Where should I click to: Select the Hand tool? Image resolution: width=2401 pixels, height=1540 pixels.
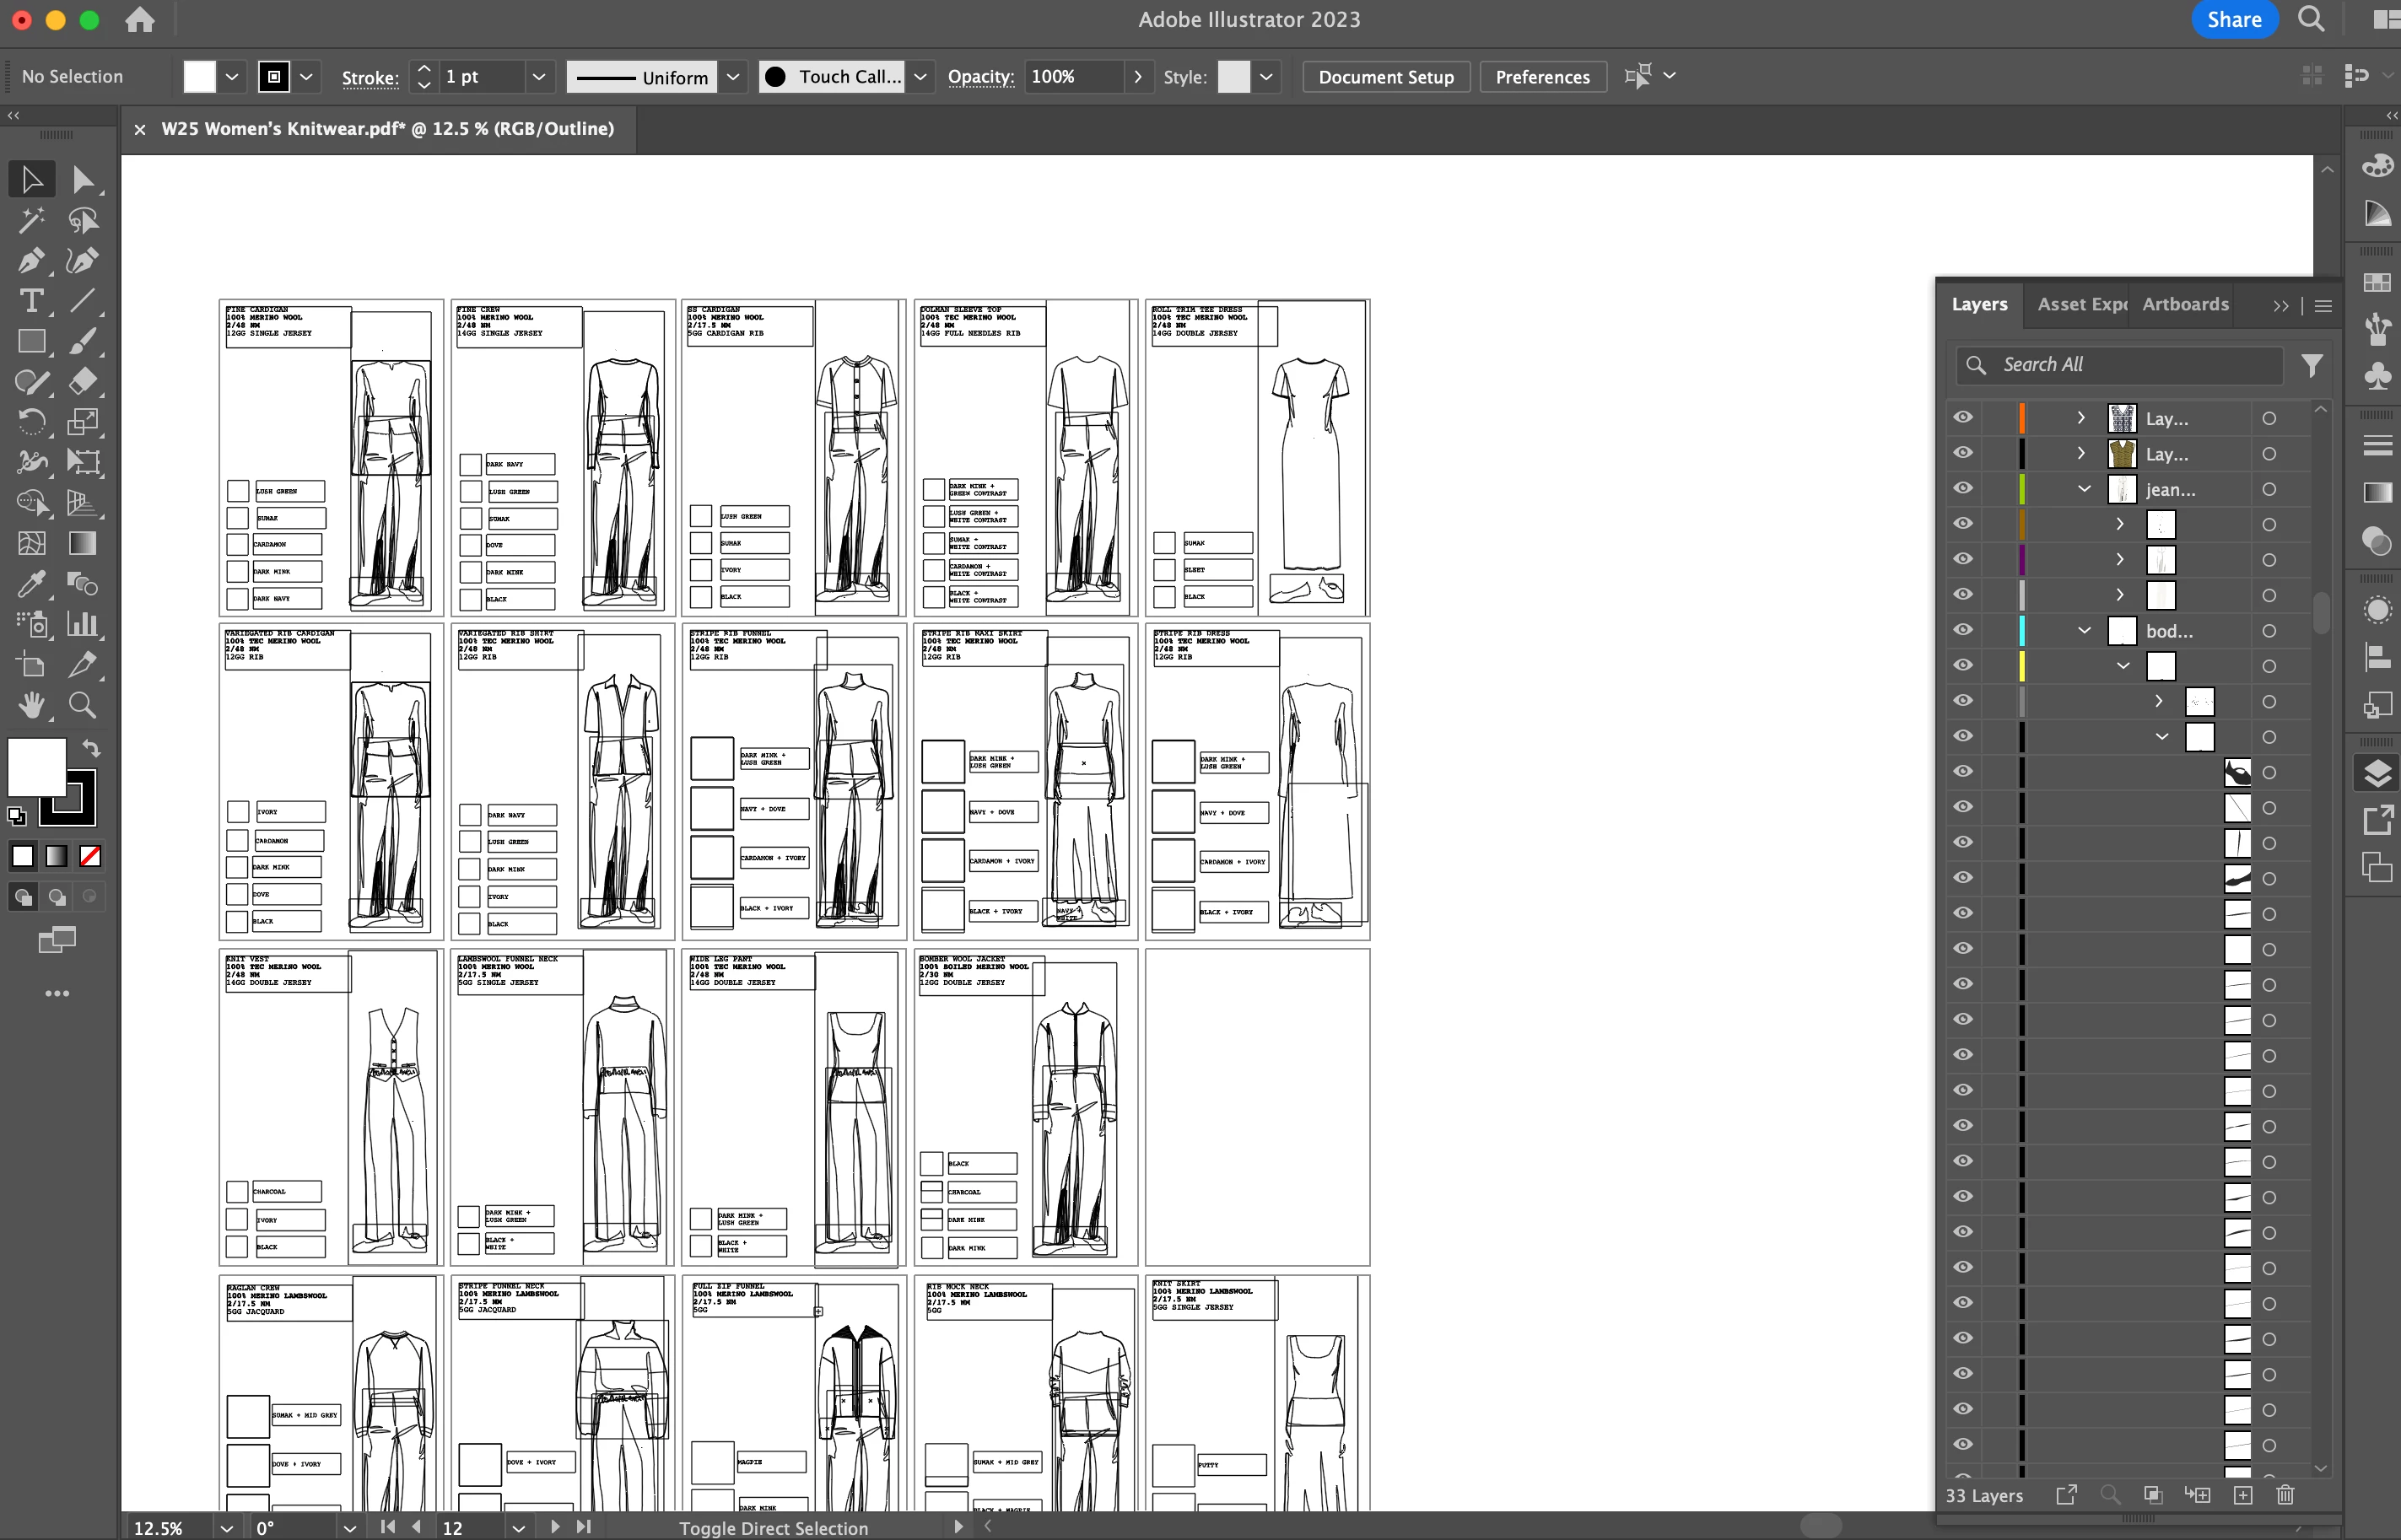point(30,706)
